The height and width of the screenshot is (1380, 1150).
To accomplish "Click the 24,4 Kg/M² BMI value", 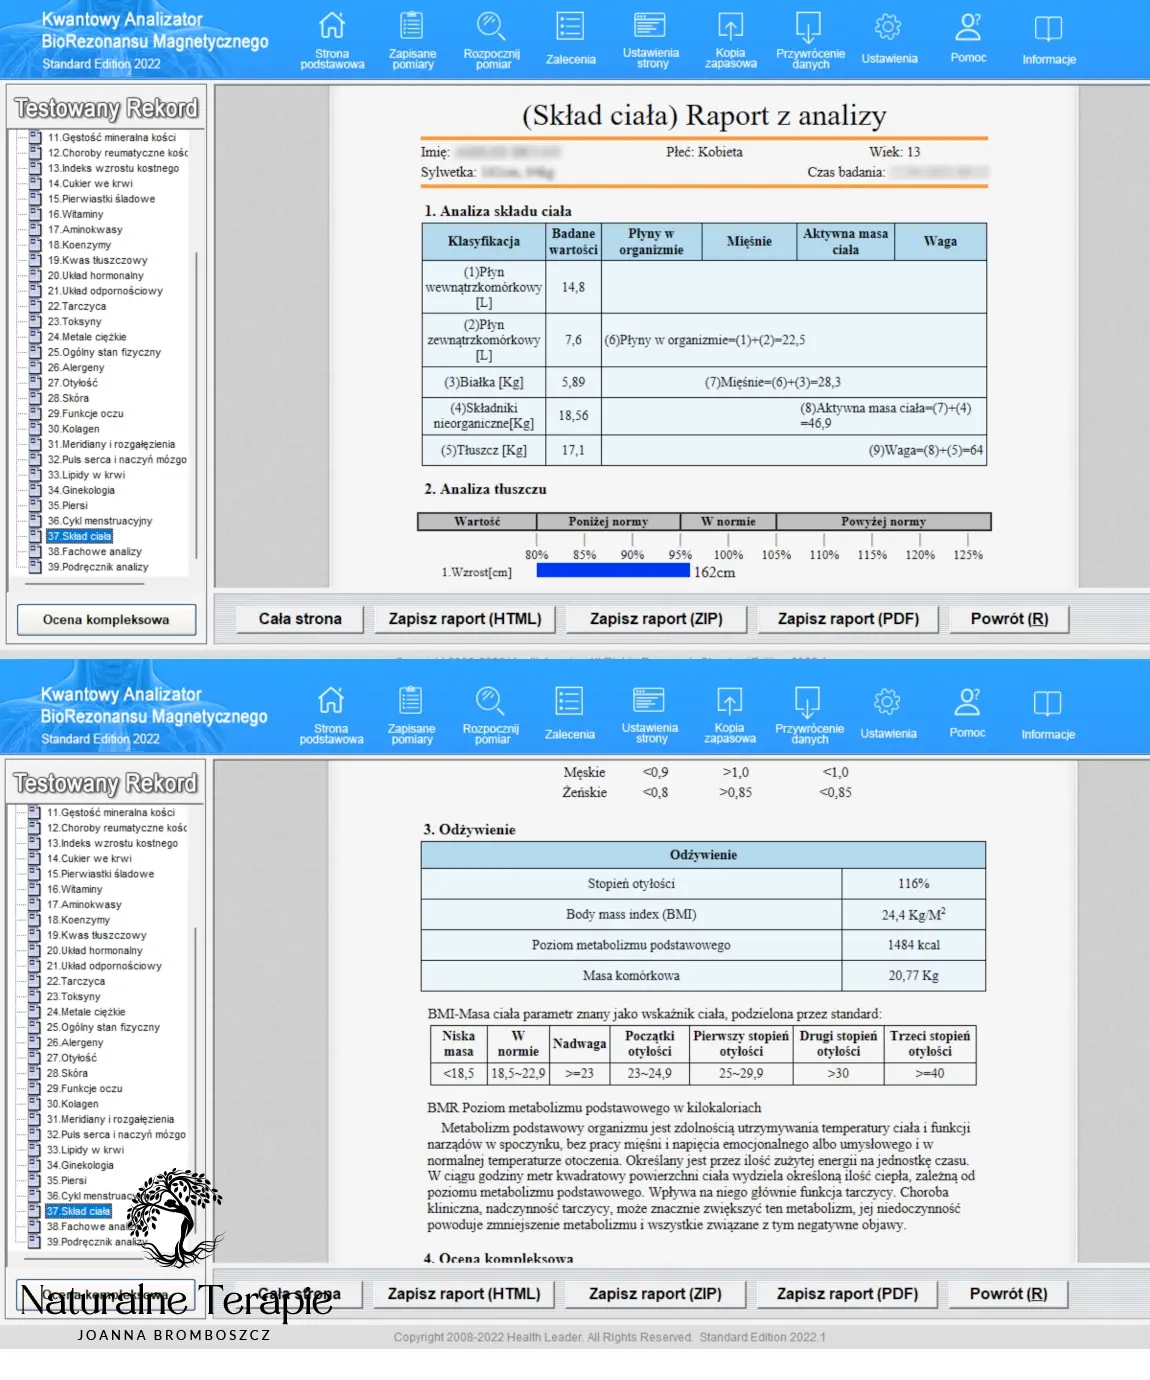I will tap(913, 914).
